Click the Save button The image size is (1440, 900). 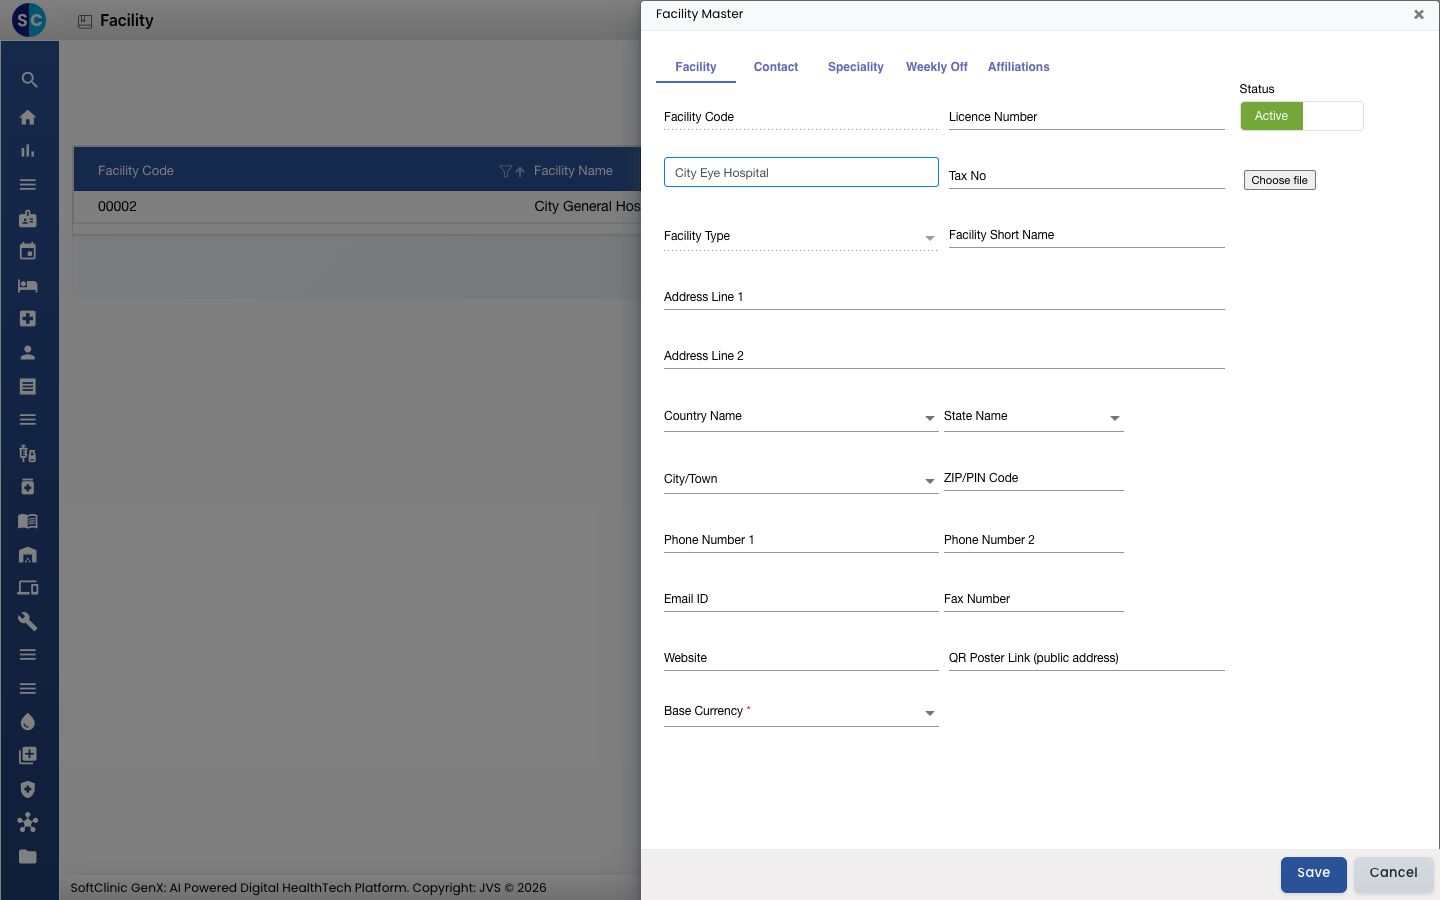click(1314, 874)
